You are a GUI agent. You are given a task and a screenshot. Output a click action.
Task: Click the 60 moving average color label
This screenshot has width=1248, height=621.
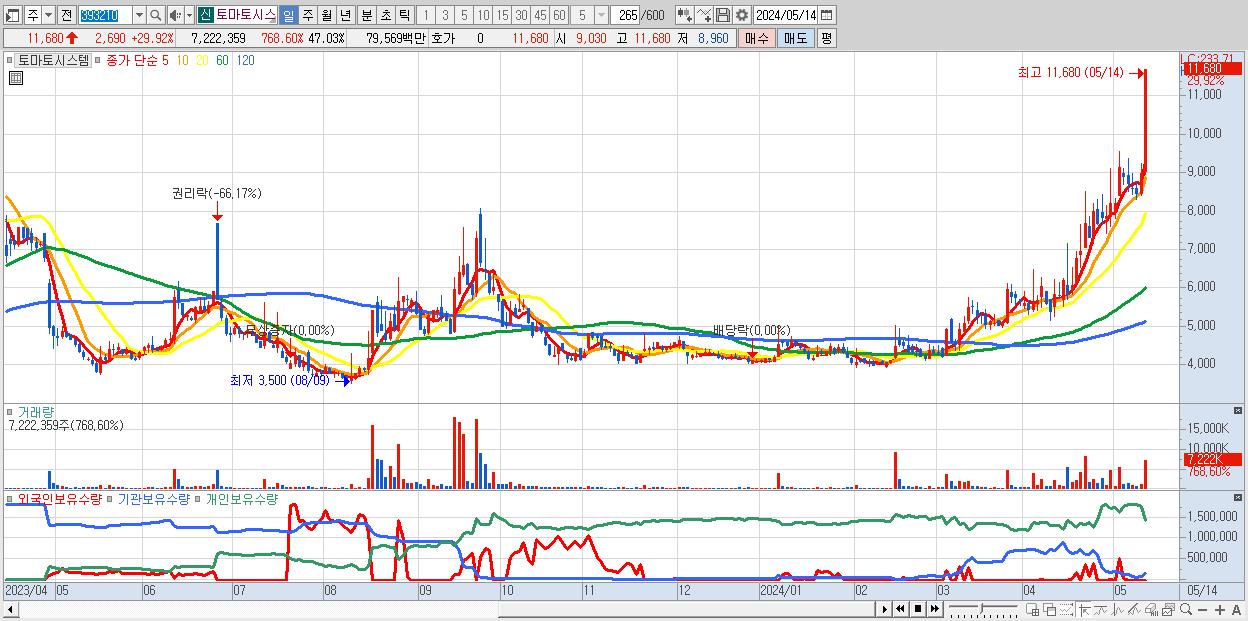coord(221,60)
